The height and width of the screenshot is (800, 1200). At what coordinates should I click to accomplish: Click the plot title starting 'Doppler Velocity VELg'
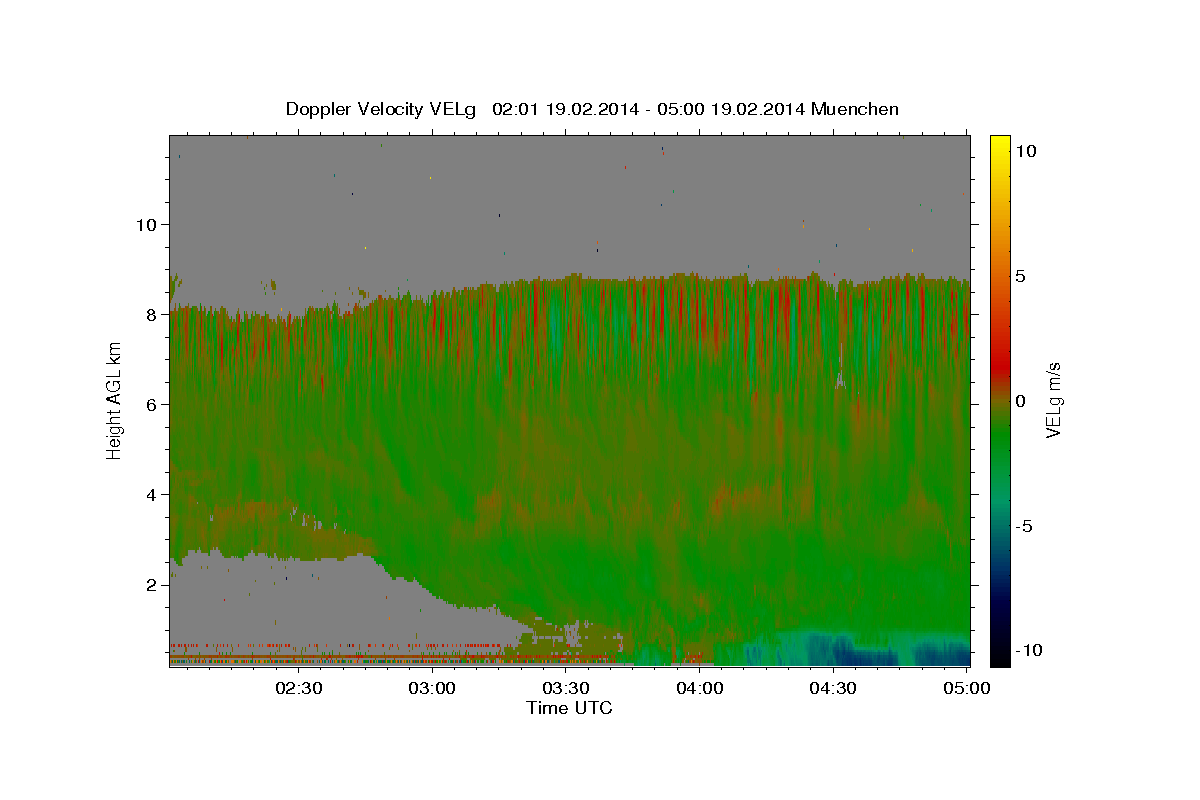(592, 109)
